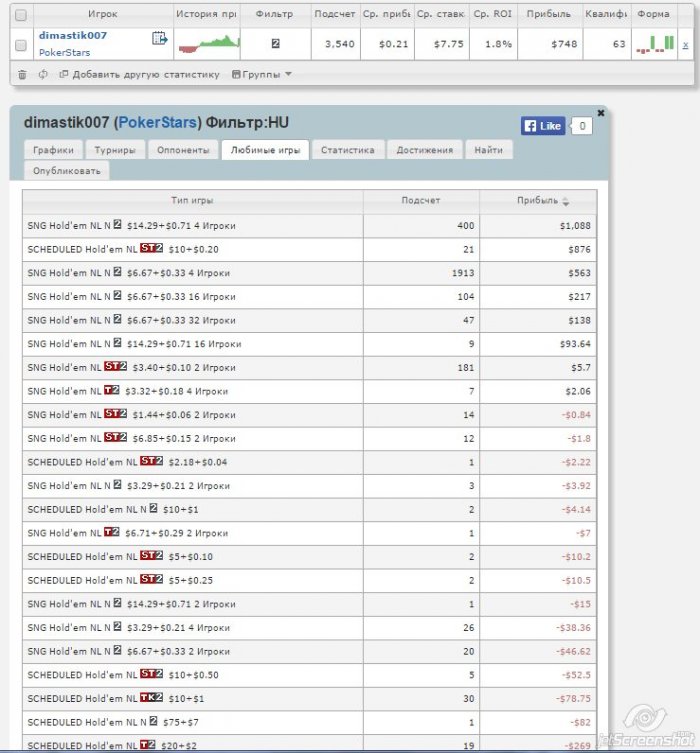Open the dimastik007 player link

point(72,36)
